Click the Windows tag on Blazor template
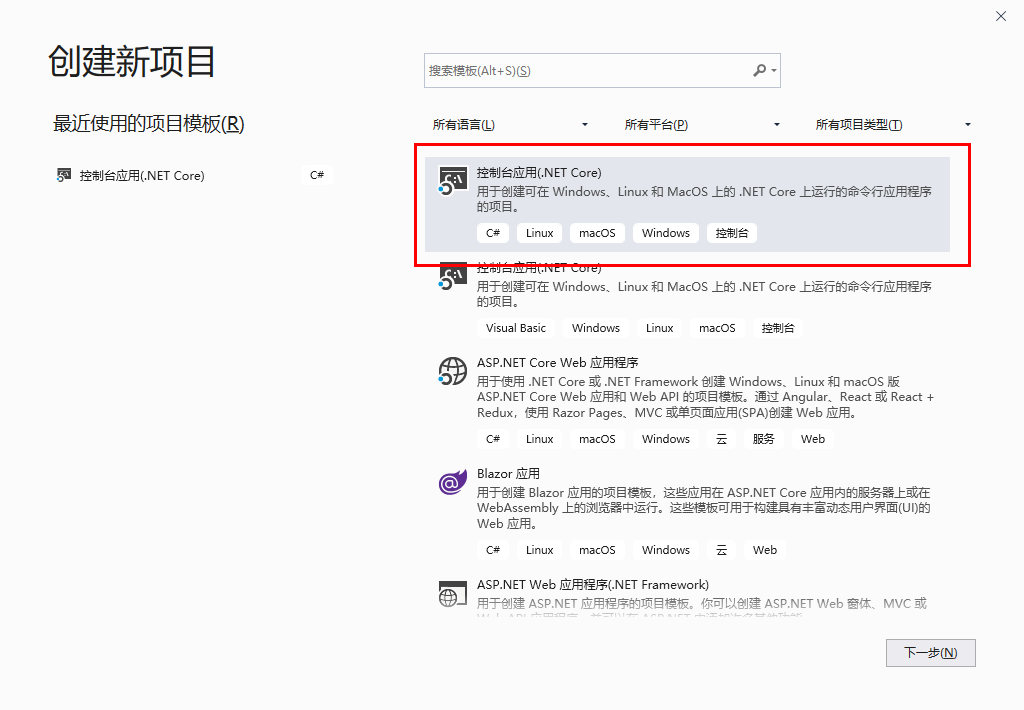 (x=665, y=550)
